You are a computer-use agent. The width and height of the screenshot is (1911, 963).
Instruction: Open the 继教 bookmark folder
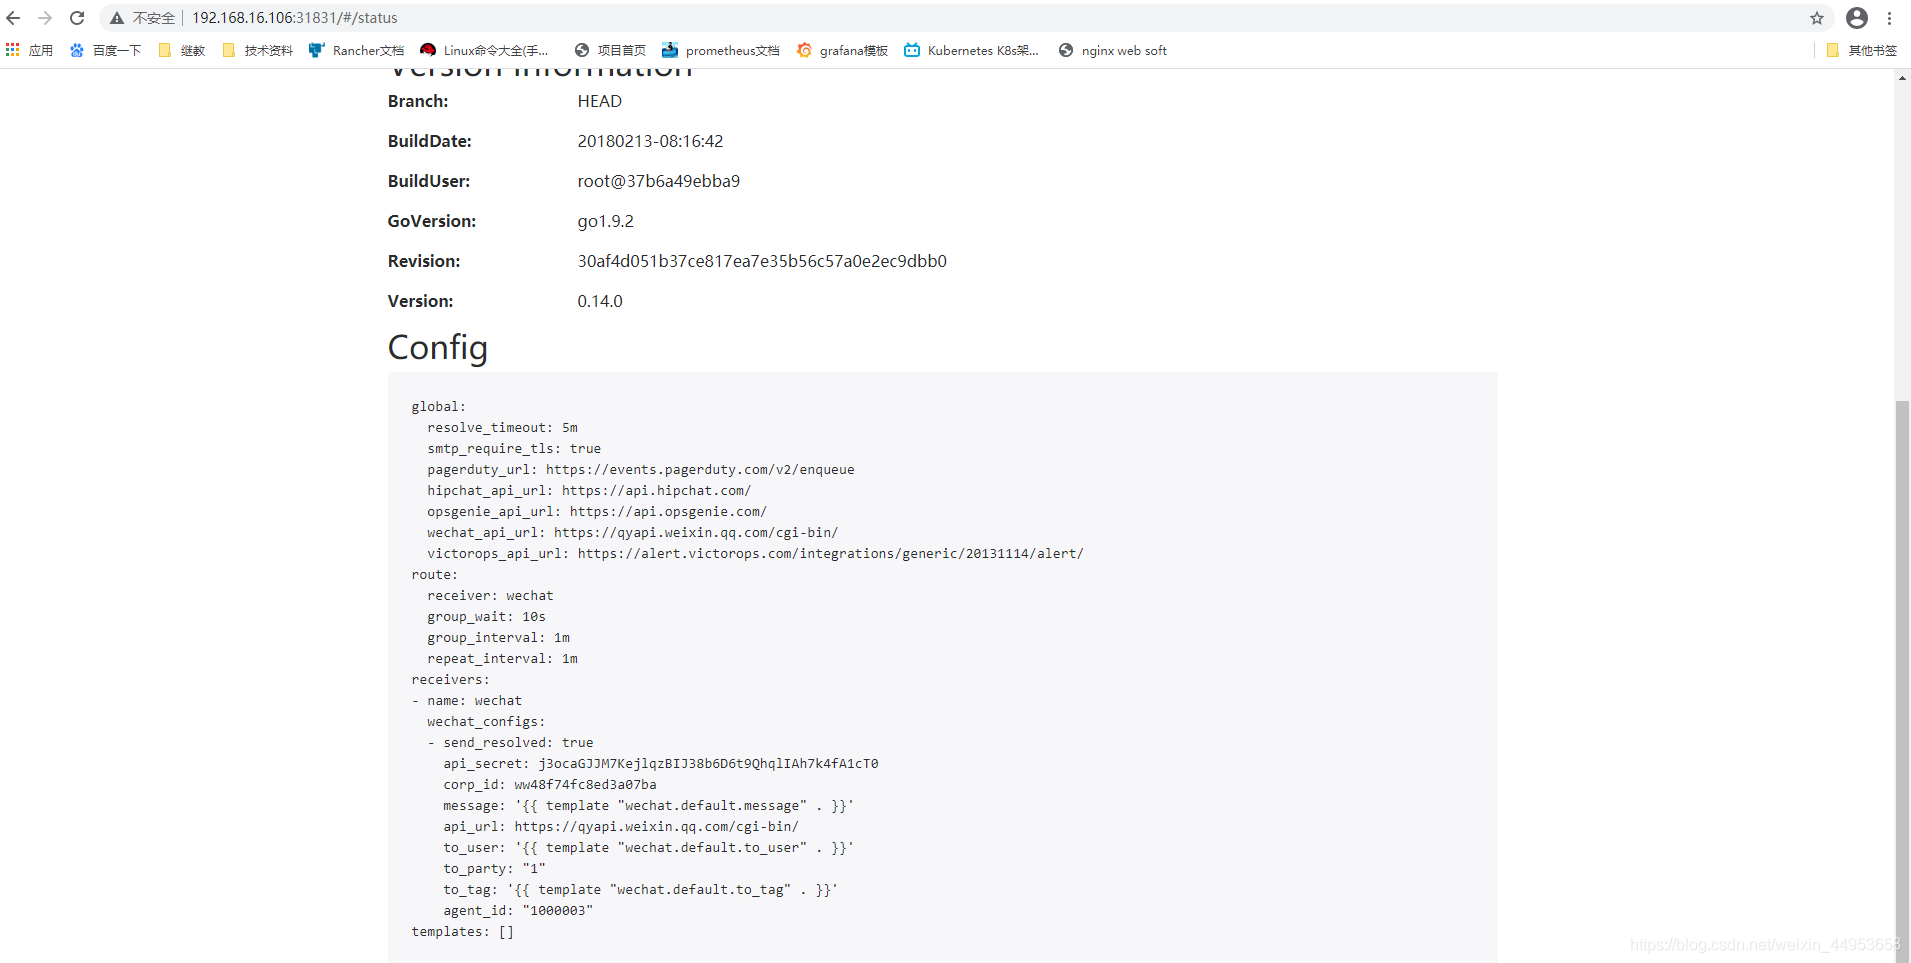point(182,50)
